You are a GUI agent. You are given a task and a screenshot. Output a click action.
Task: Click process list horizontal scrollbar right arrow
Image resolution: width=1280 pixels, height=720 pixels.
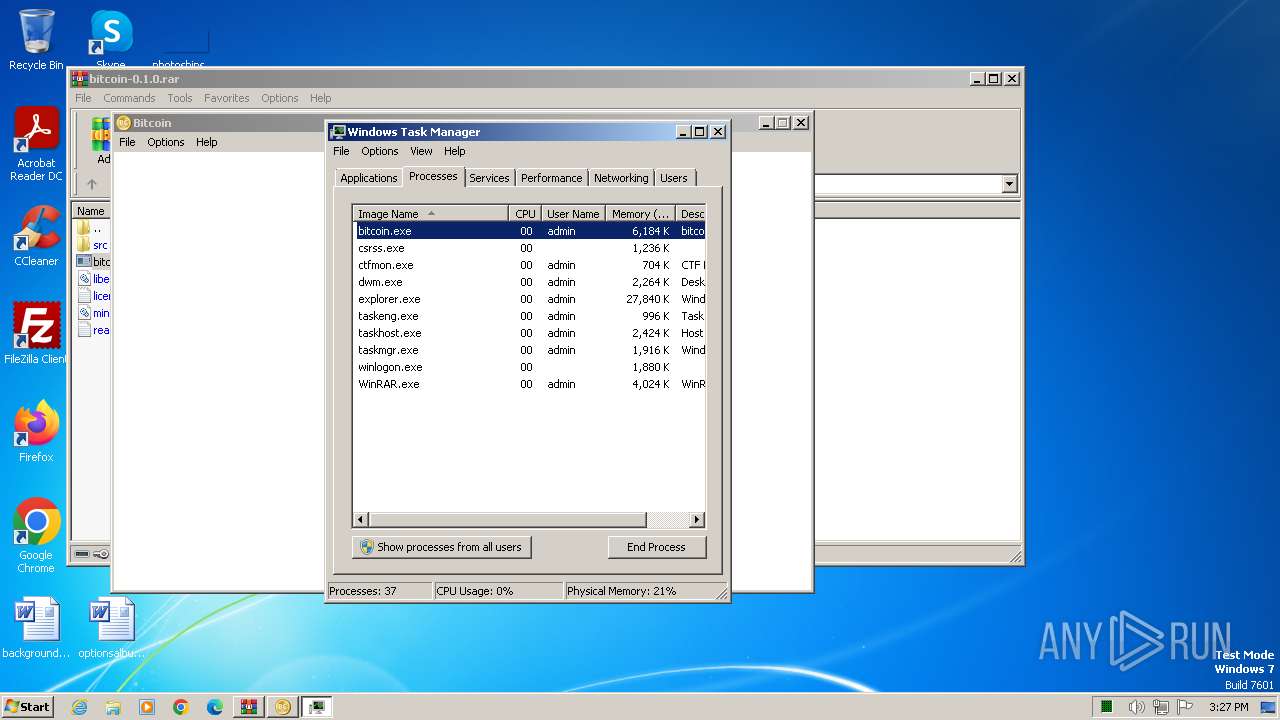click(697, 520)
